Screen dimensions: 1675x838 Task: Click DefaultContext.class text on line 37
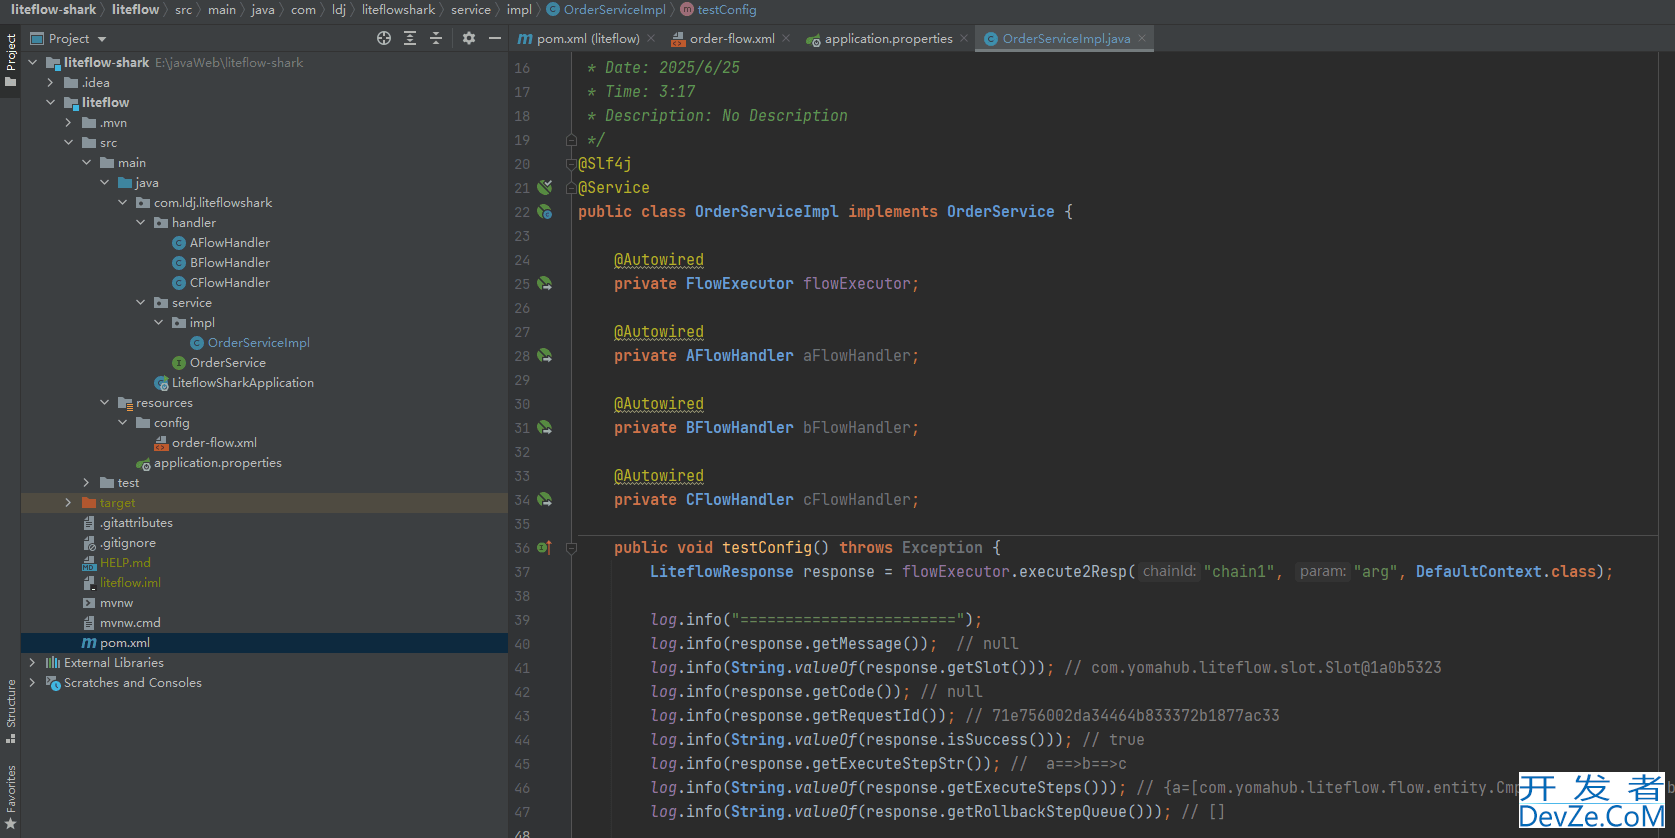click(x=1506, y=571)
